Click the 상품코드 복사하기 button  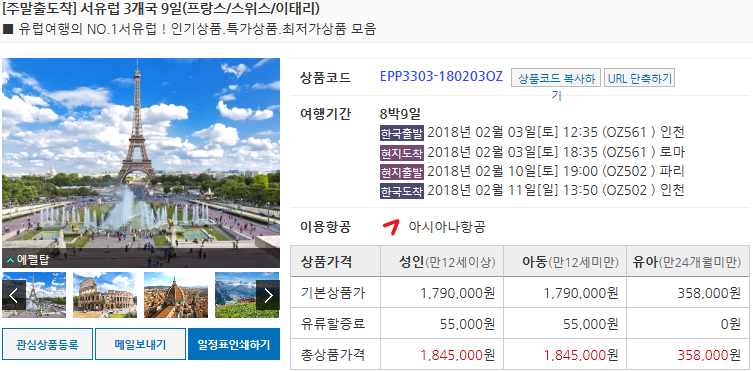(556, 78)
